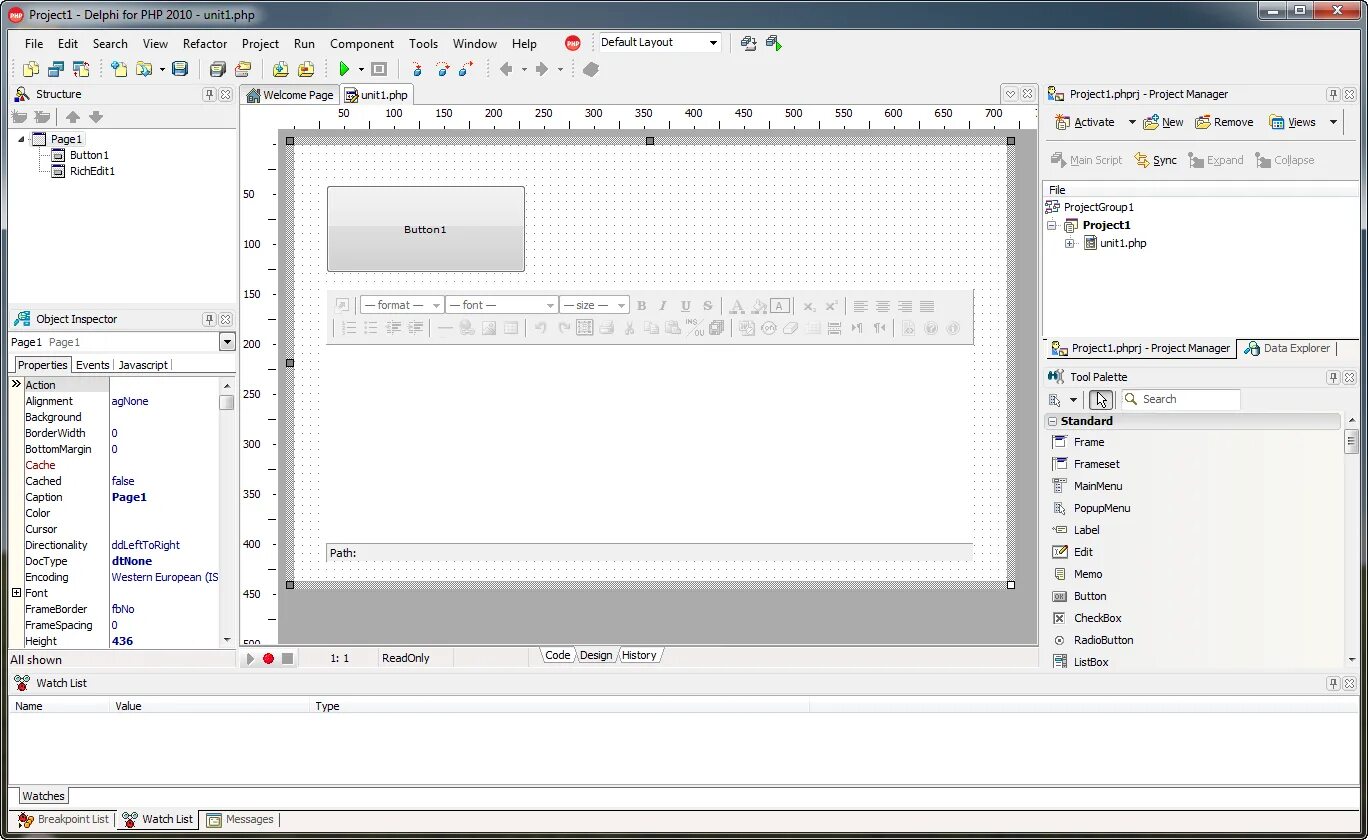Screen dimensions: 1368x840
Task: Click the Views button in Project Manager
Action: (x=1293, y=122)
